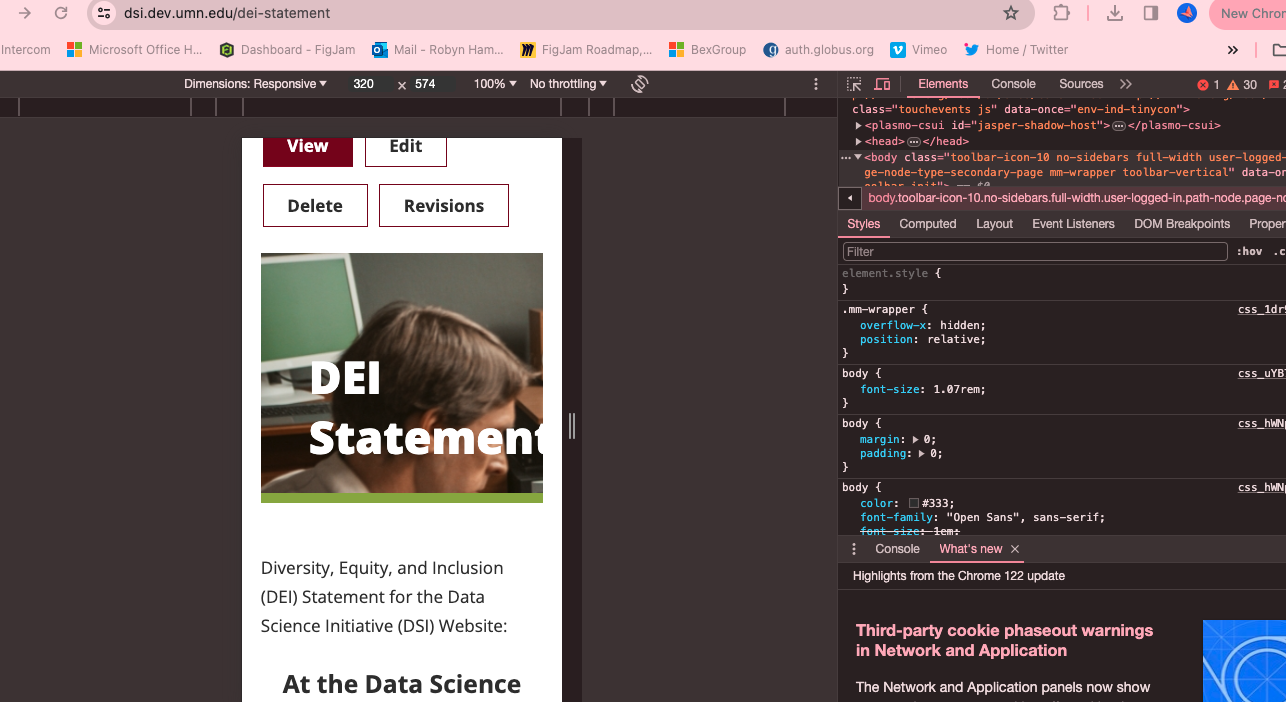Toggle the device toolbar icon
The image size is (1286, 702).
tap(882, 85)
